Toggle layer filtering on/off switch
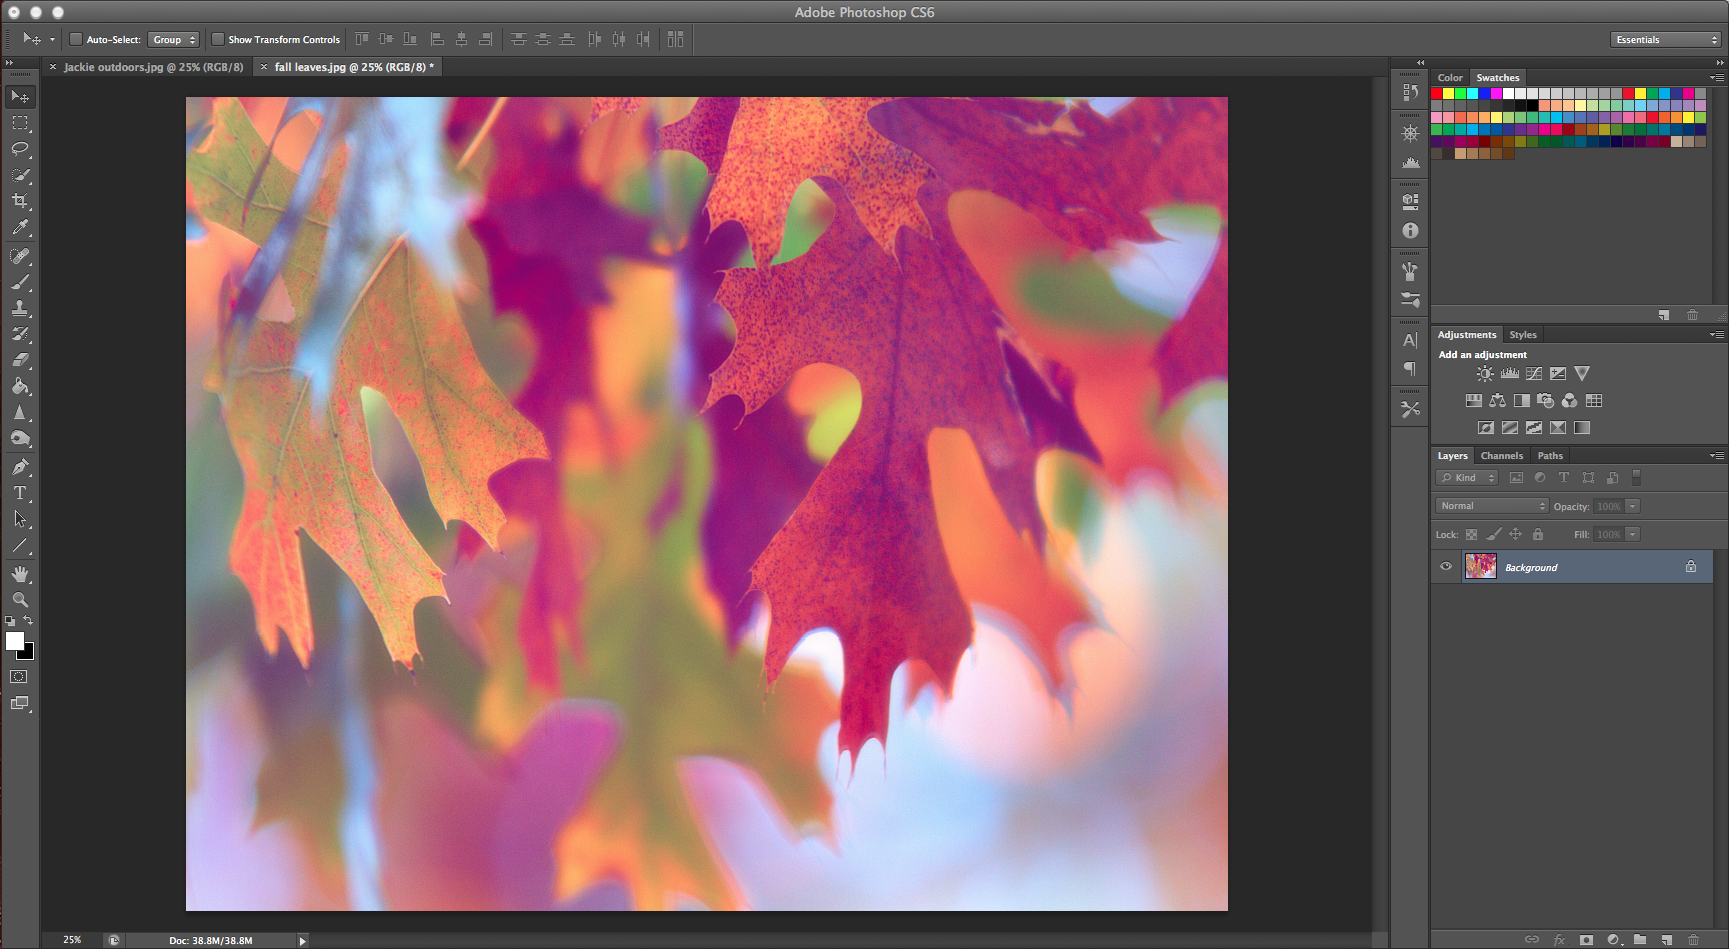The height and width of the screenshot is (949, 1729). [1636, 478]
